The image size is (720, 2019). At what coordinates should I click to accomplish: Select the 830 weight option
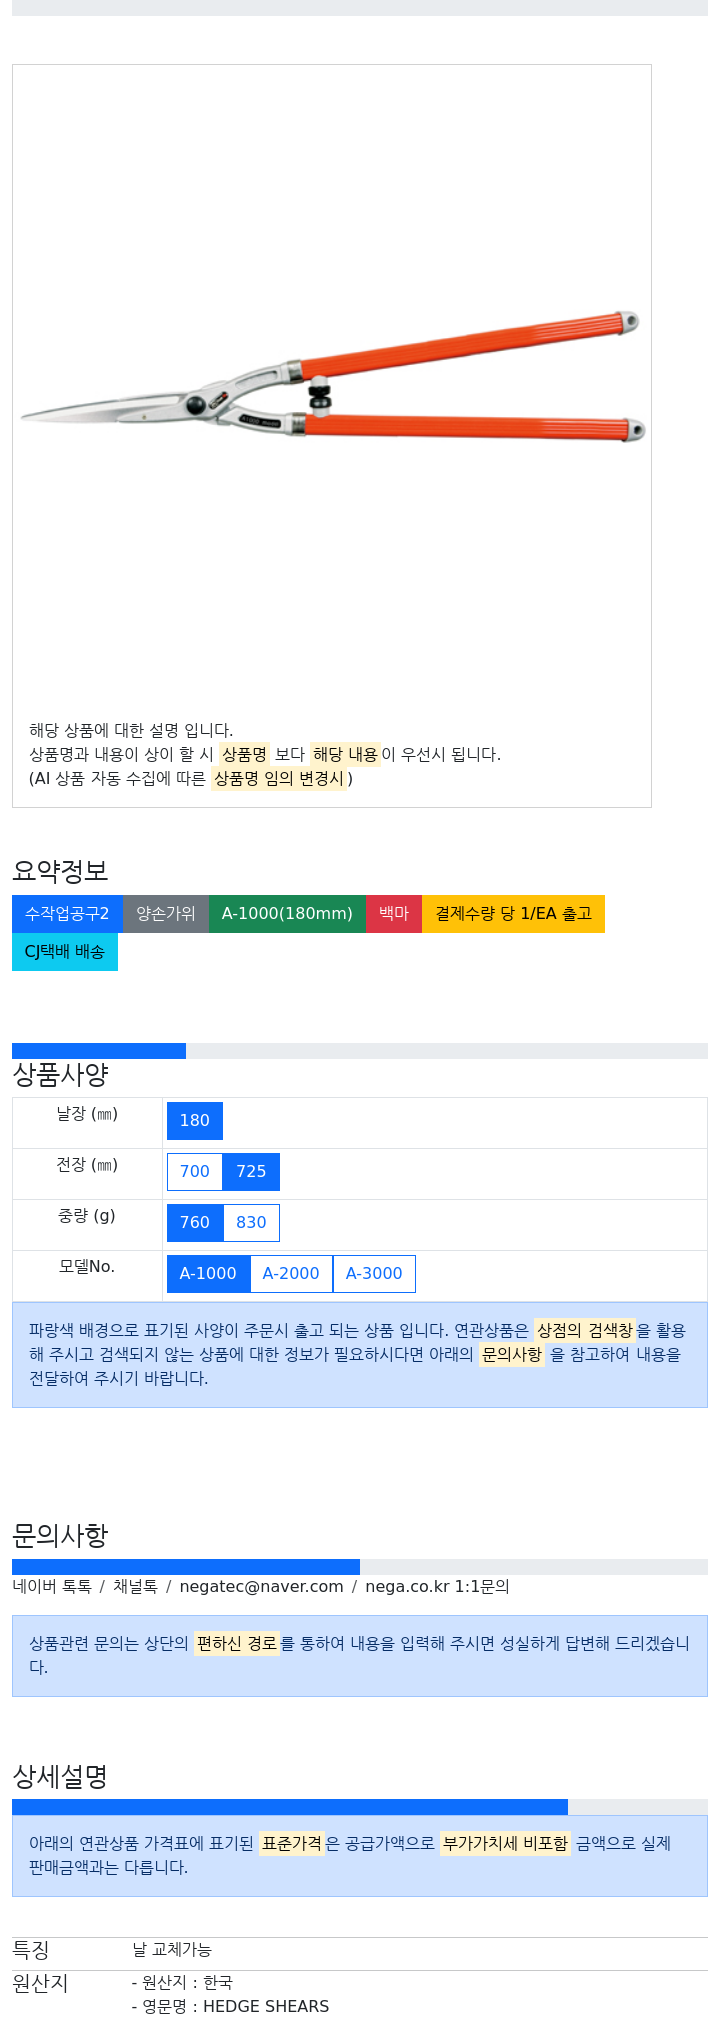[251, 1223]
